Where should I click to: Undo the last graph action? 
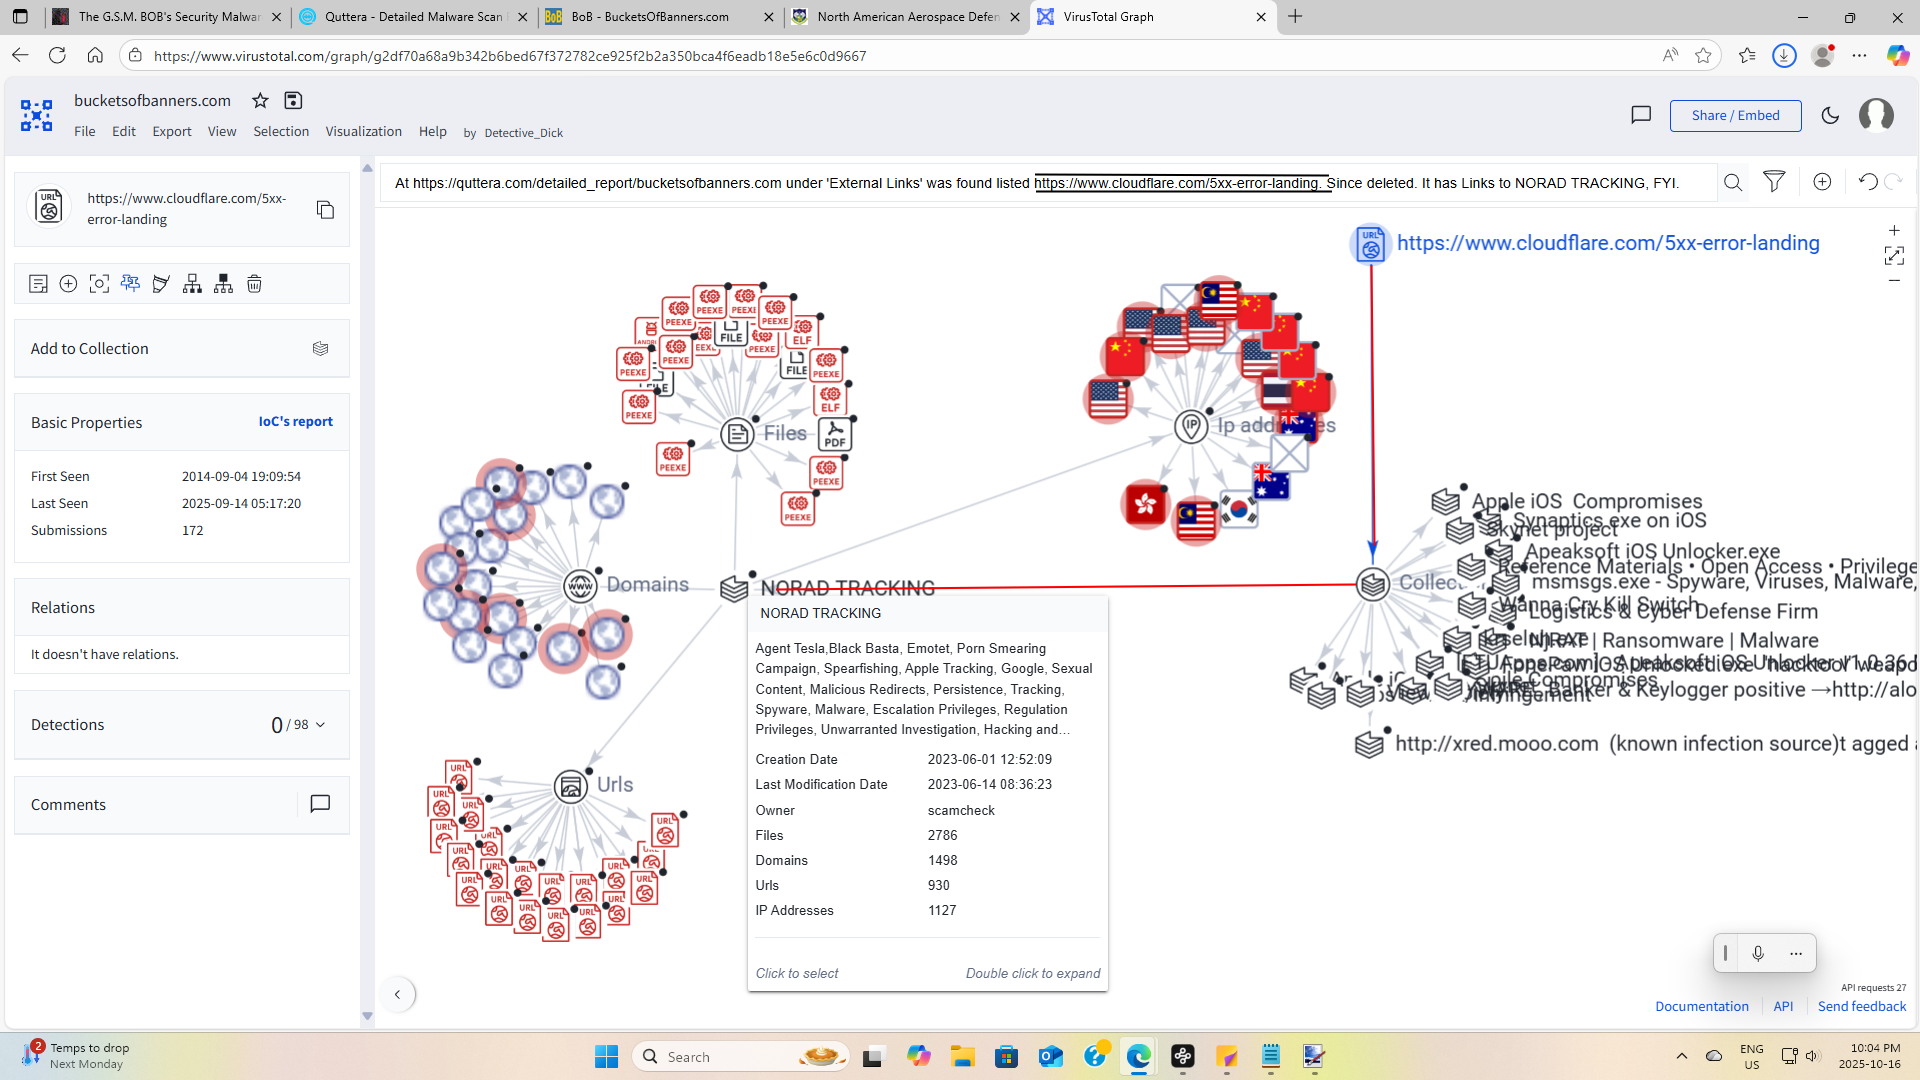1868,182
